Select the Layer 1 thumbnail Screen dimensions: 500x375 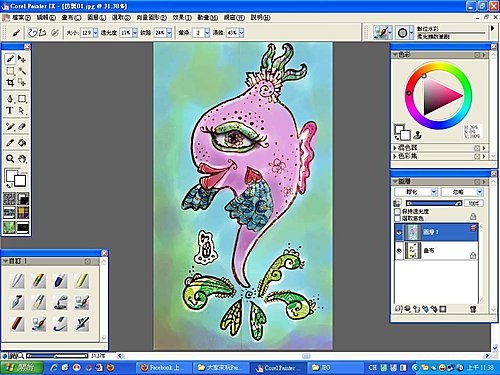click(x=412, y=232)
